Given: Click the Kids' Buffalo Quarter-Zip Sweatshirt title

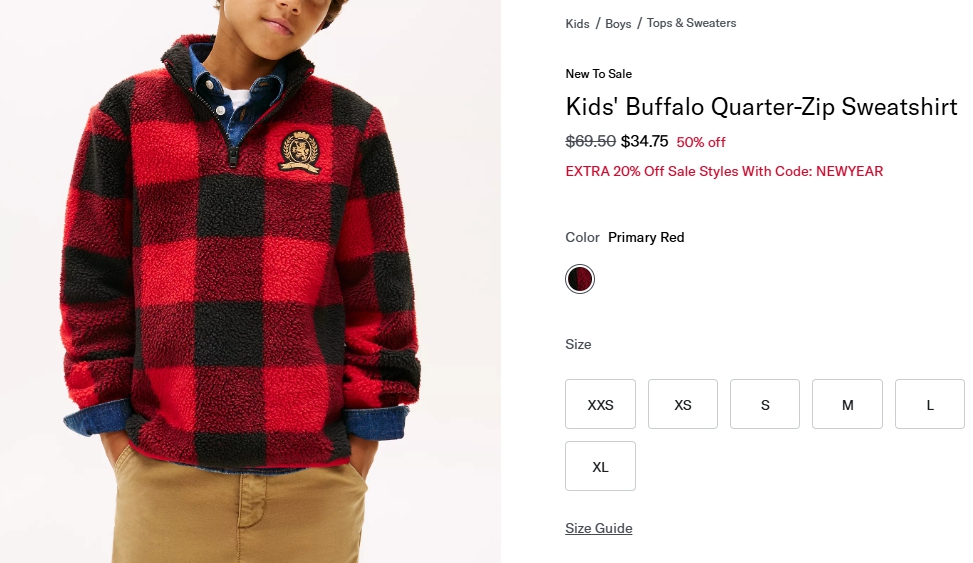Looking at the screenshot, I should (x=761, y=107).
